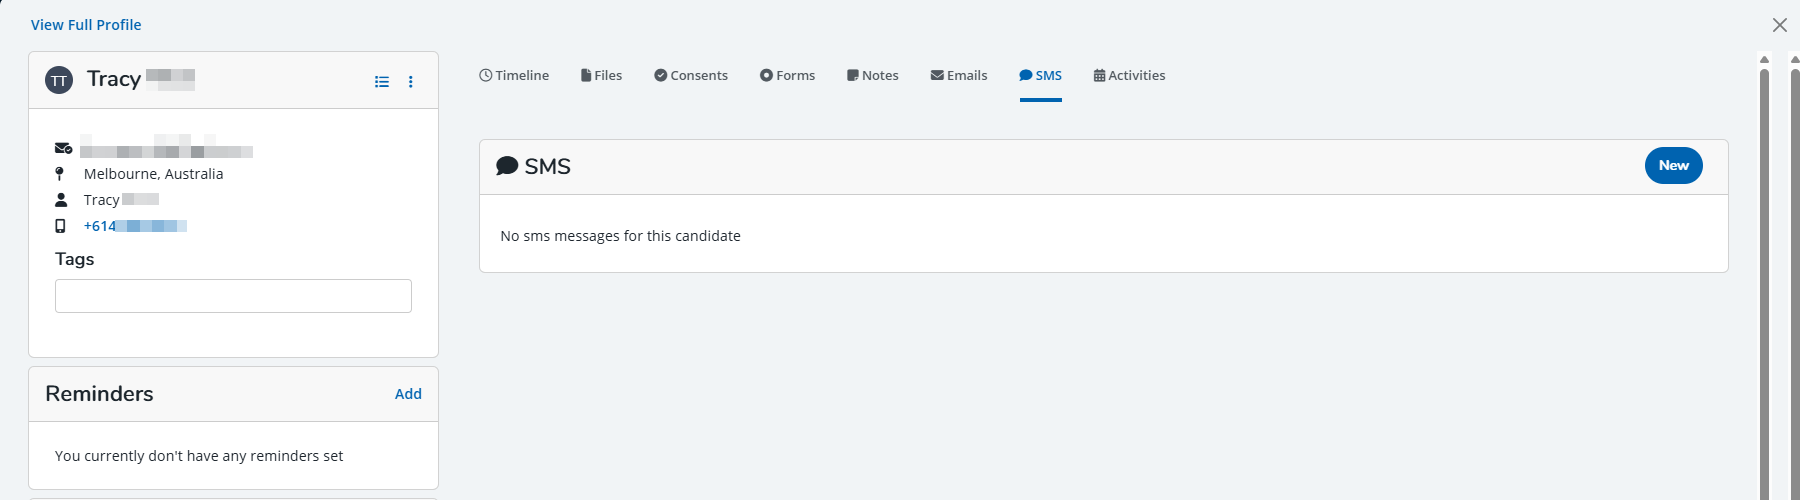This screenshot has height=500, width=1800.
Task: Go to the Consents tab
Action: 690,75
